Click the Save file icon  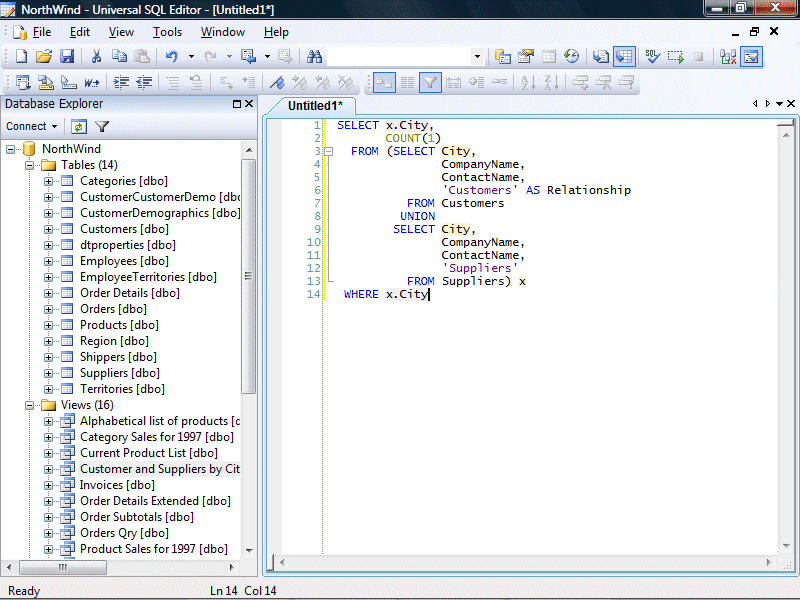(67, 57)
